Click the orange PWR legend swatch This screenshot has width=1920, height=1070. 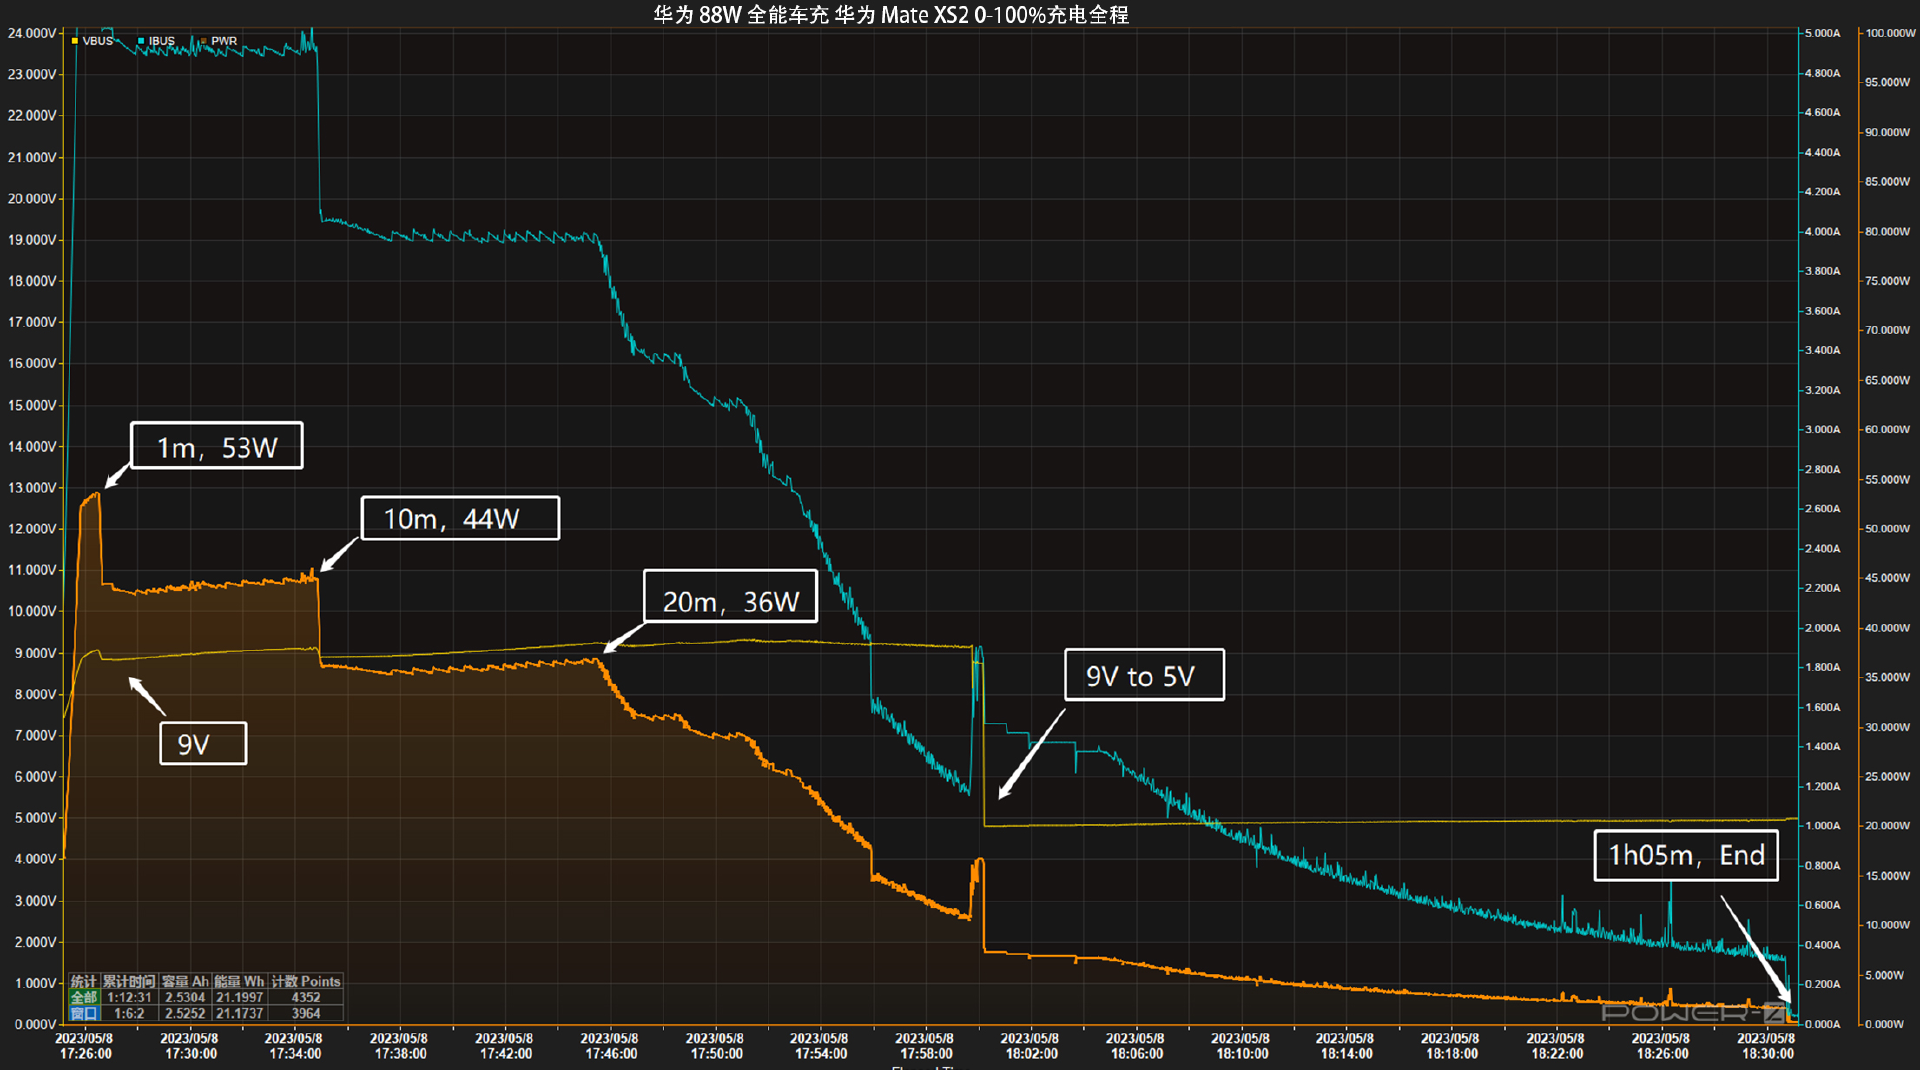204,41
